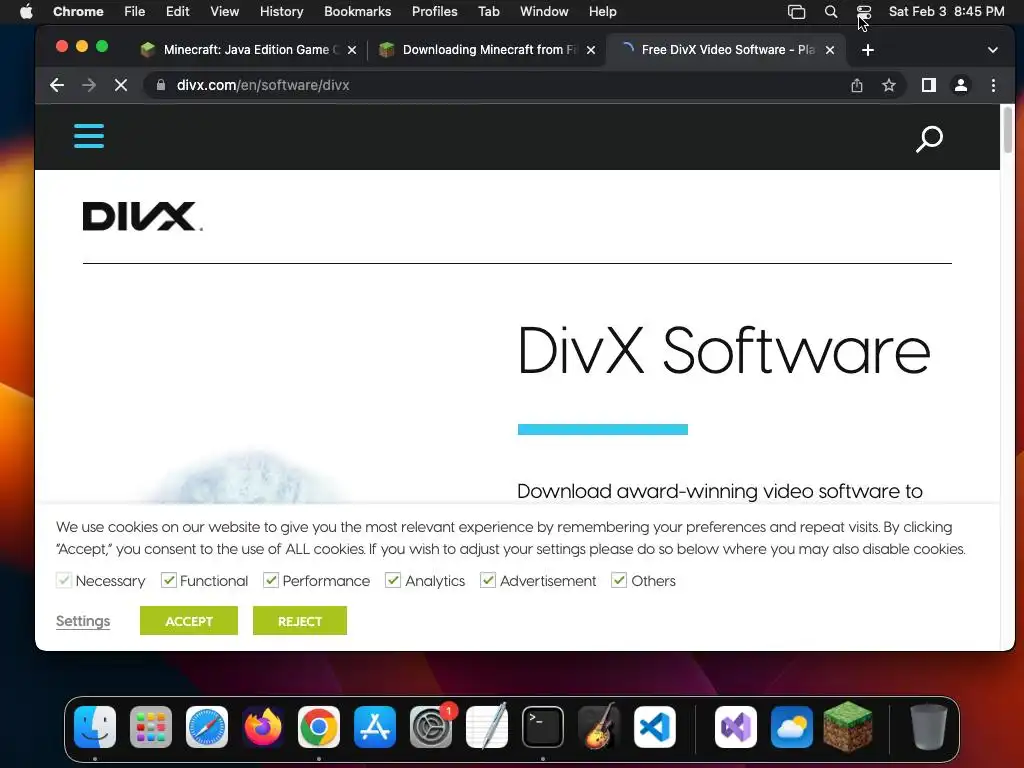Open the Chrome profile menu

coord(961,85)
